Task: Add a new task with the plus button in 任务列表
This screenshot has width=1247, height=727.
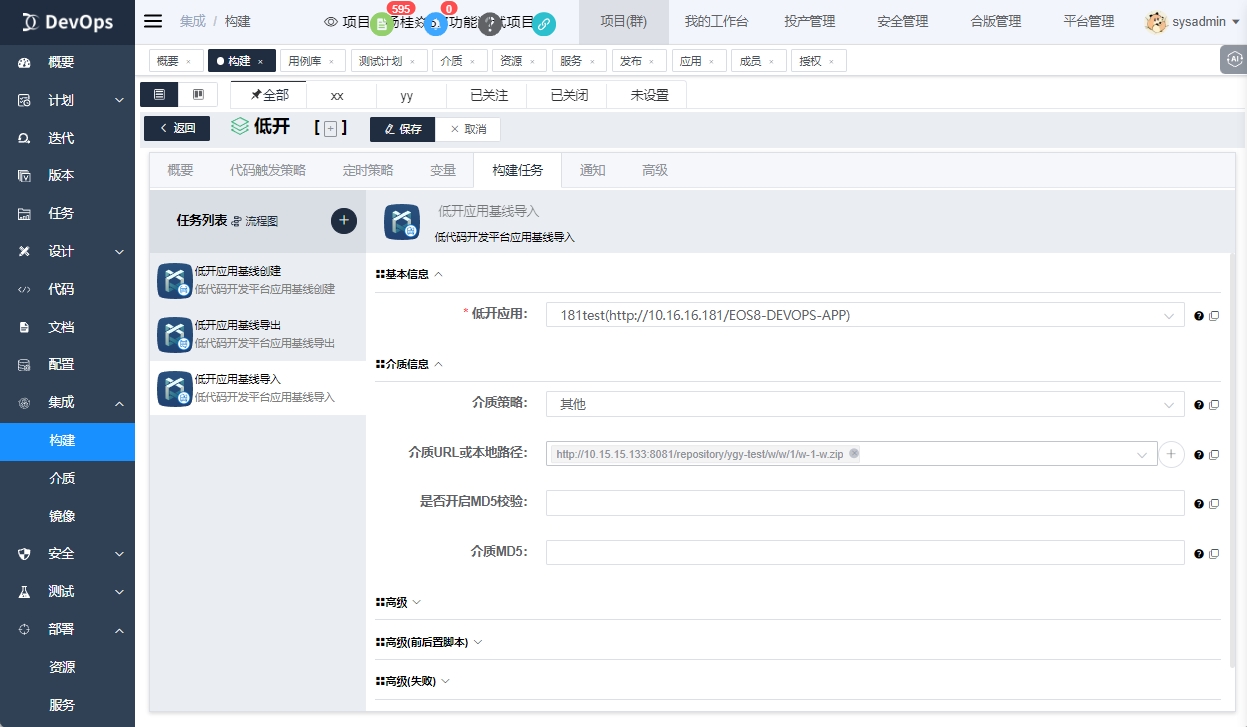Action: click(x=343, y=221)
